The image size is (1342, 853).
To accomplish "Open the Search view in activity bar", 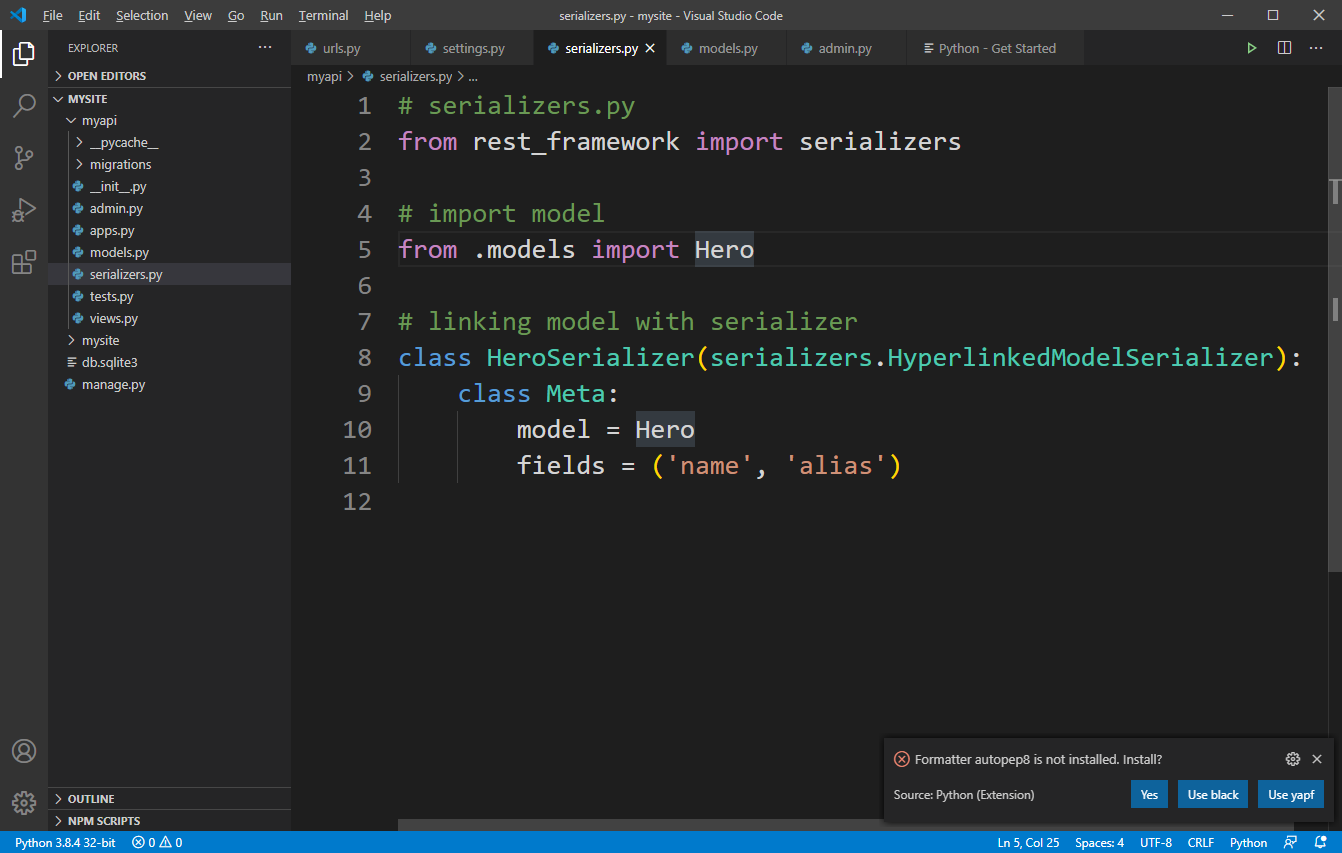I will [24, 106].
